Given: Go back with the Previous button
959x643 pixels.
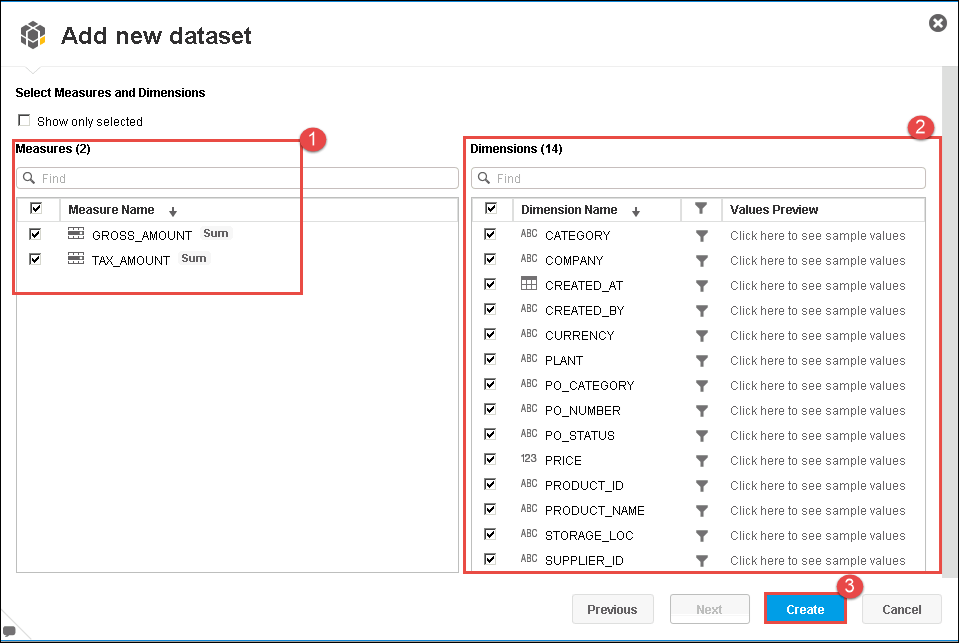Looking at the screenshot, I should tap(612, 609).
